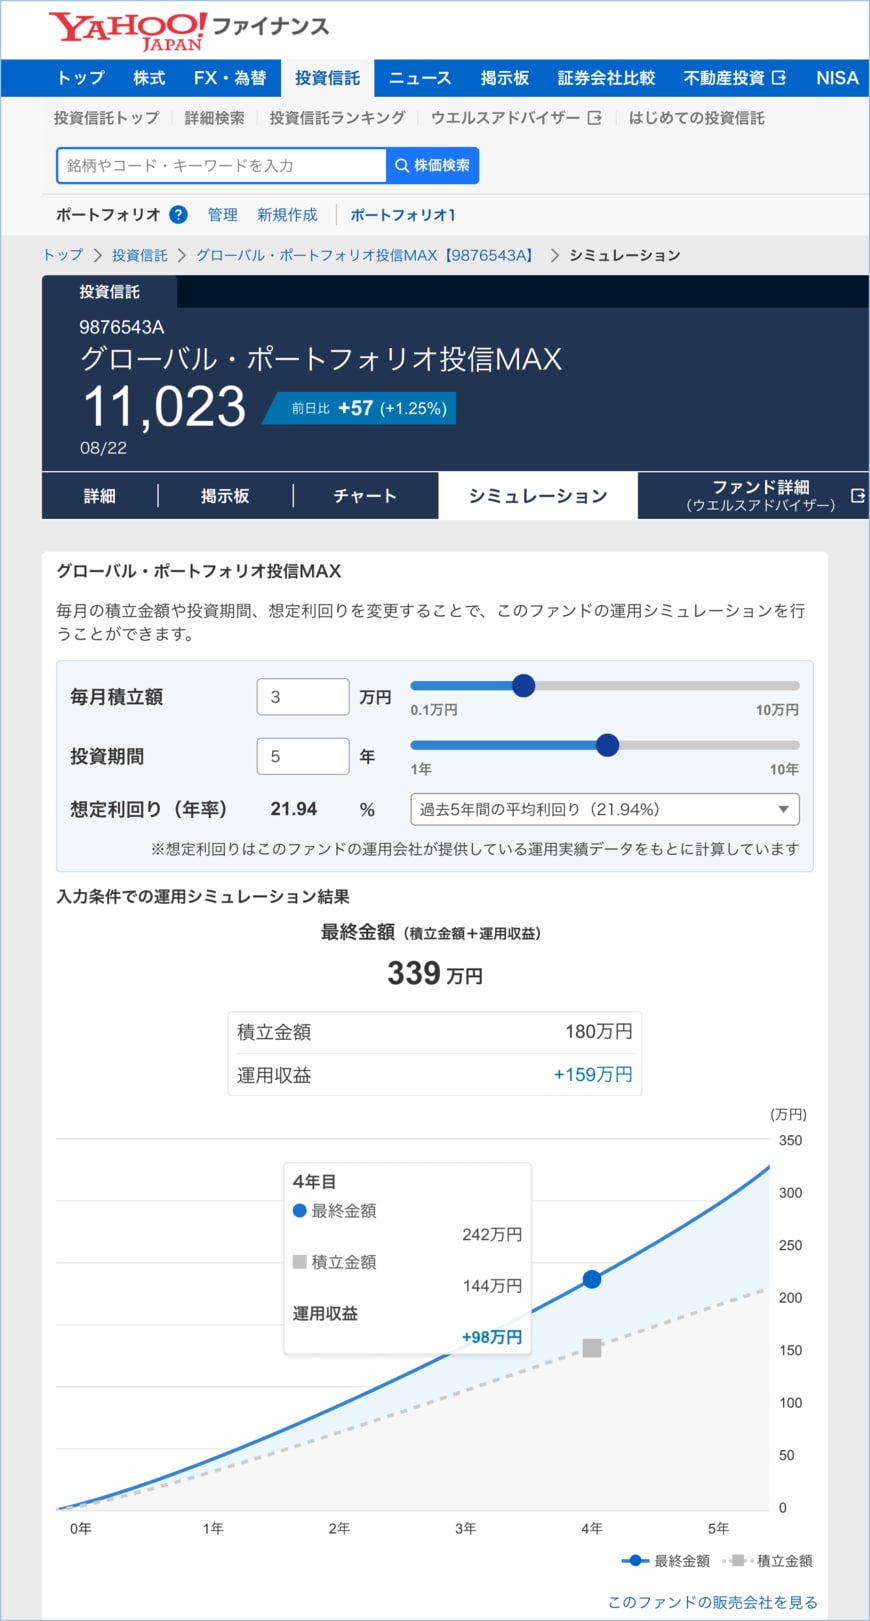Open portfolio 管理 link
Image resolution: width=870 pixels, height=1621 pixels.
(222, 214)
